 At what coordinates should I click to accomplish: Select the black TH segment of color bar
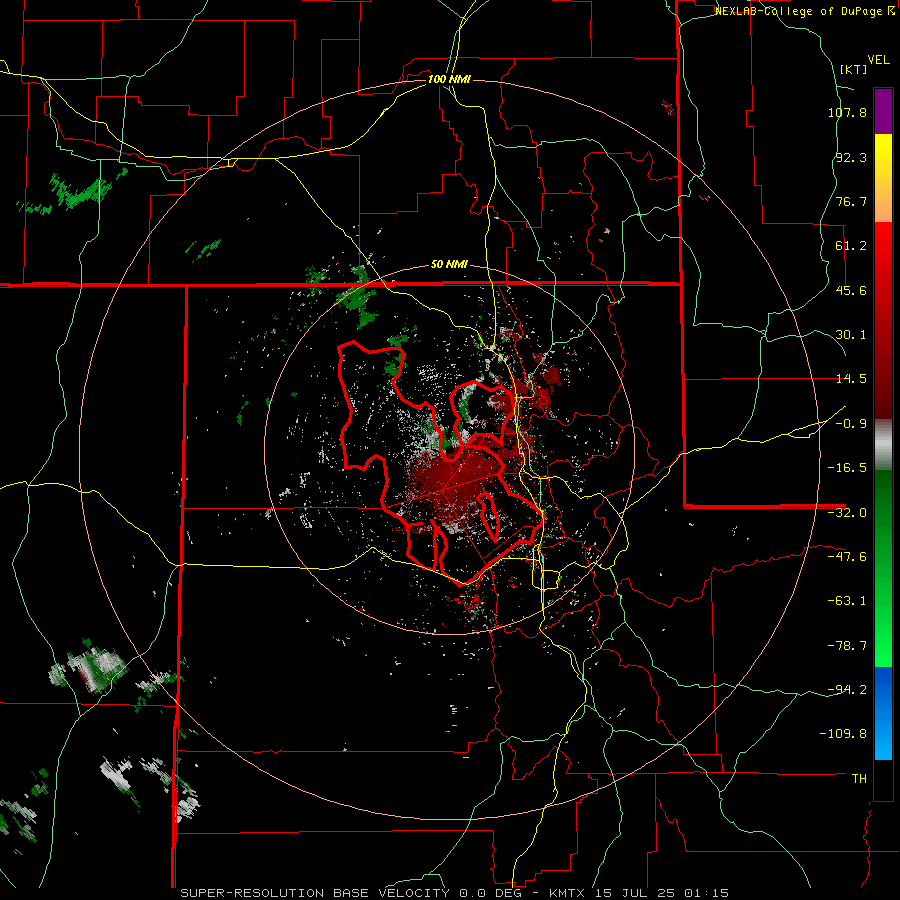click(883, 779)
